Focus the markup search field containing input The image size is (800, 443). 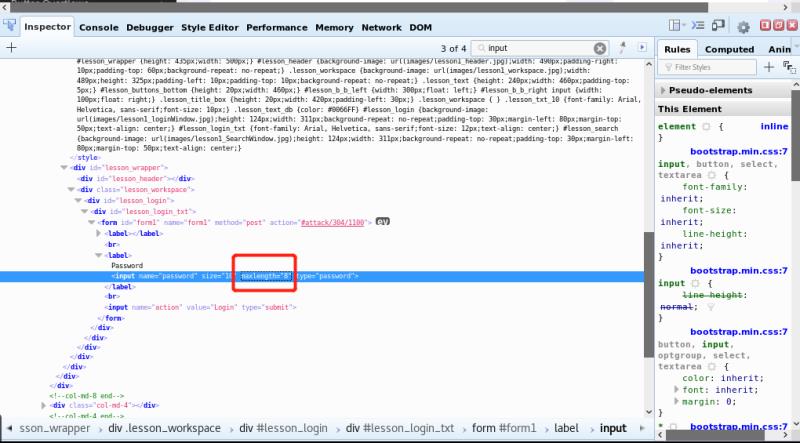pos(538,48)
